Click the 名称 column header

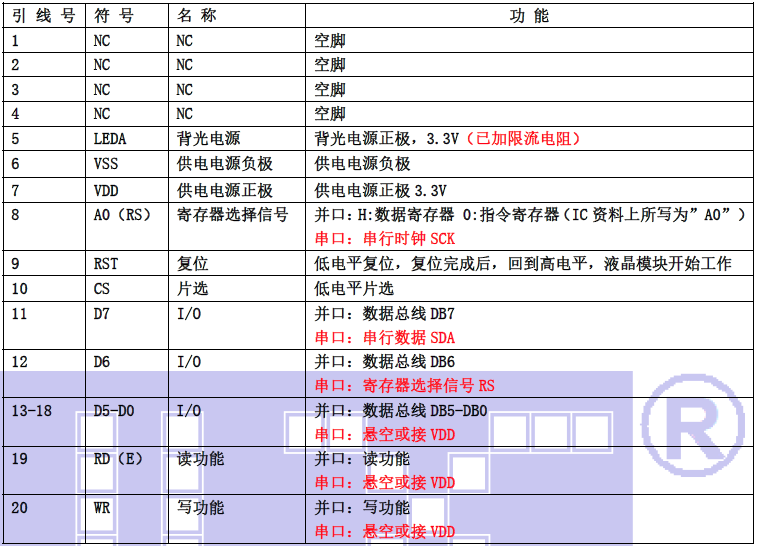click(x=196, y=16)
